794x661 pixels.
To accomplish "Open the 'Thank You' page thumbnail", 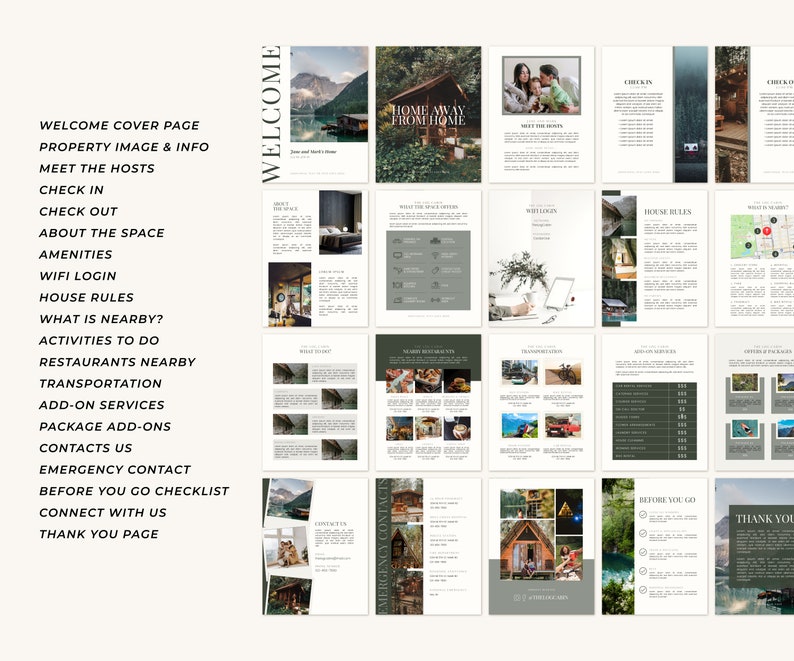I will tap(755, 547).
